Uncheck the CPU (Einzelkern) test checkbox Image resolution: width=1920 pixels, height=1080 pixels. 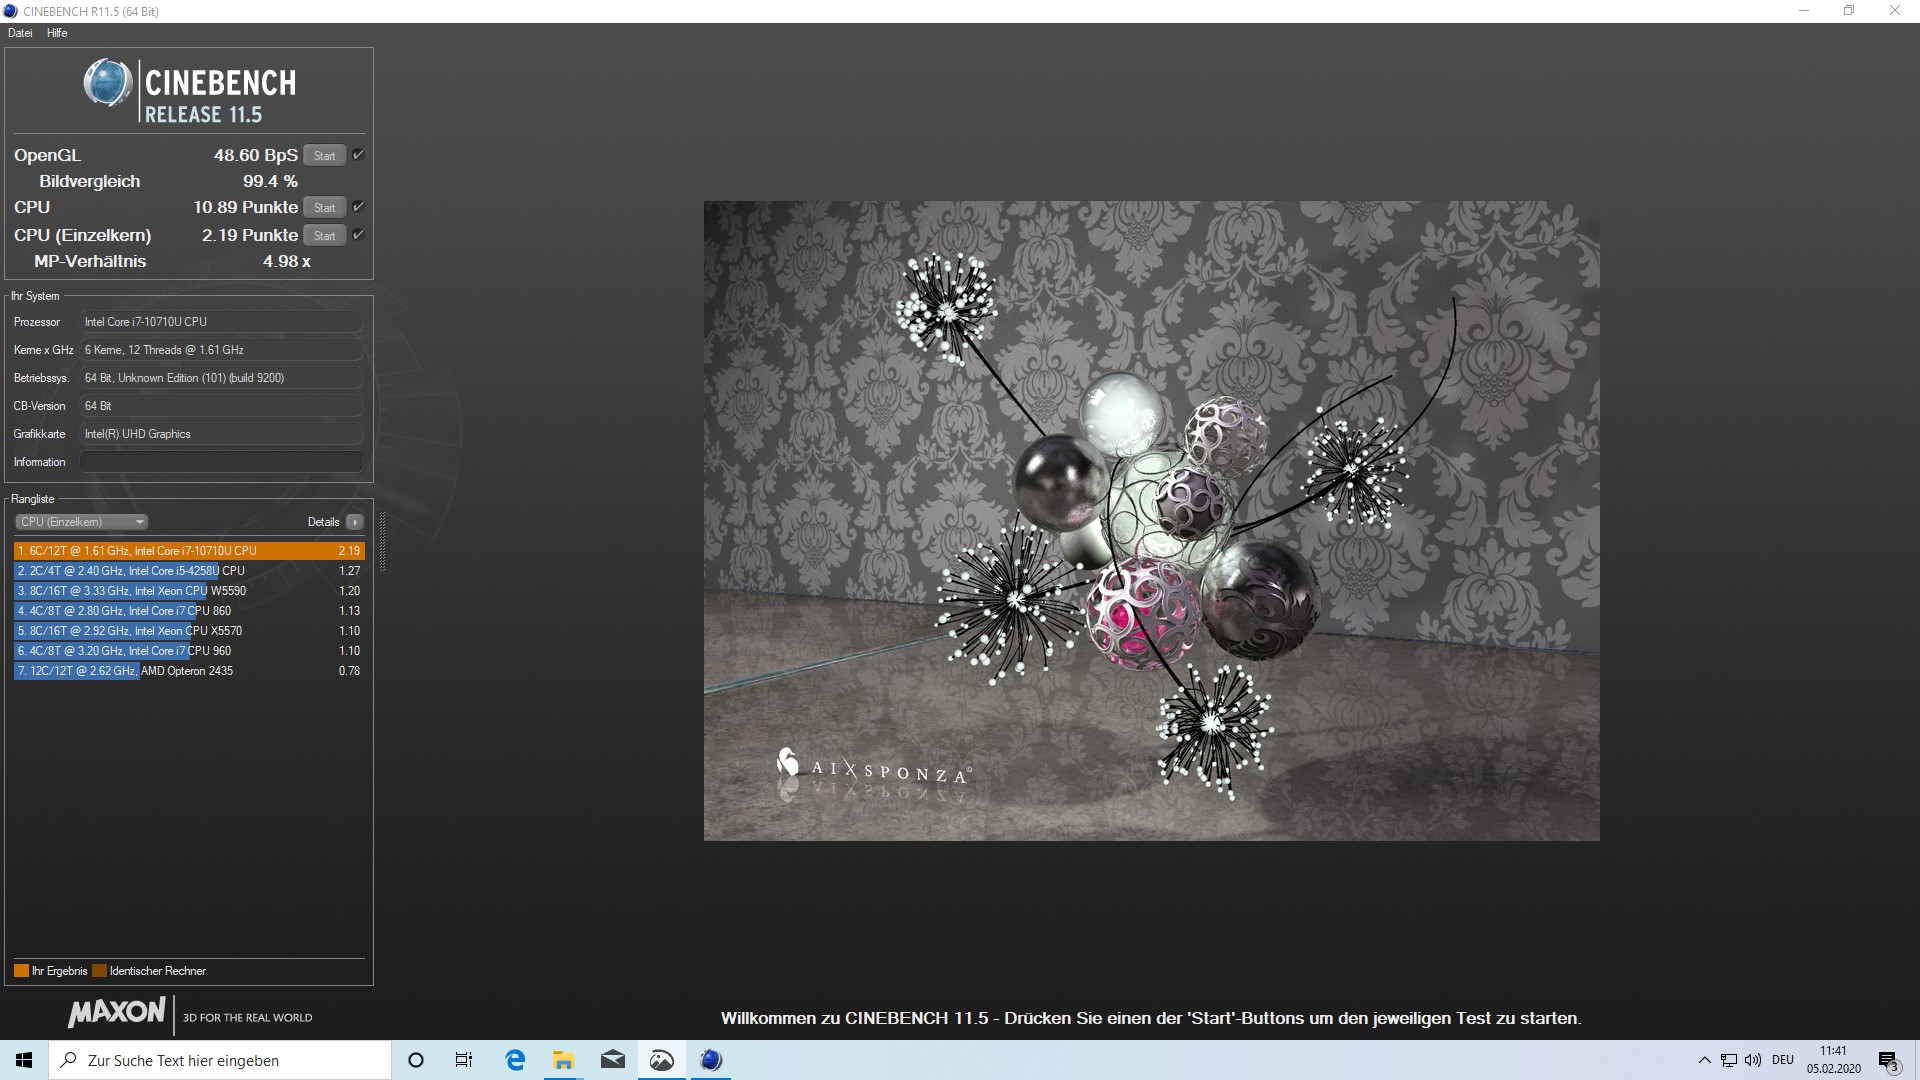[x=358, y=235]
